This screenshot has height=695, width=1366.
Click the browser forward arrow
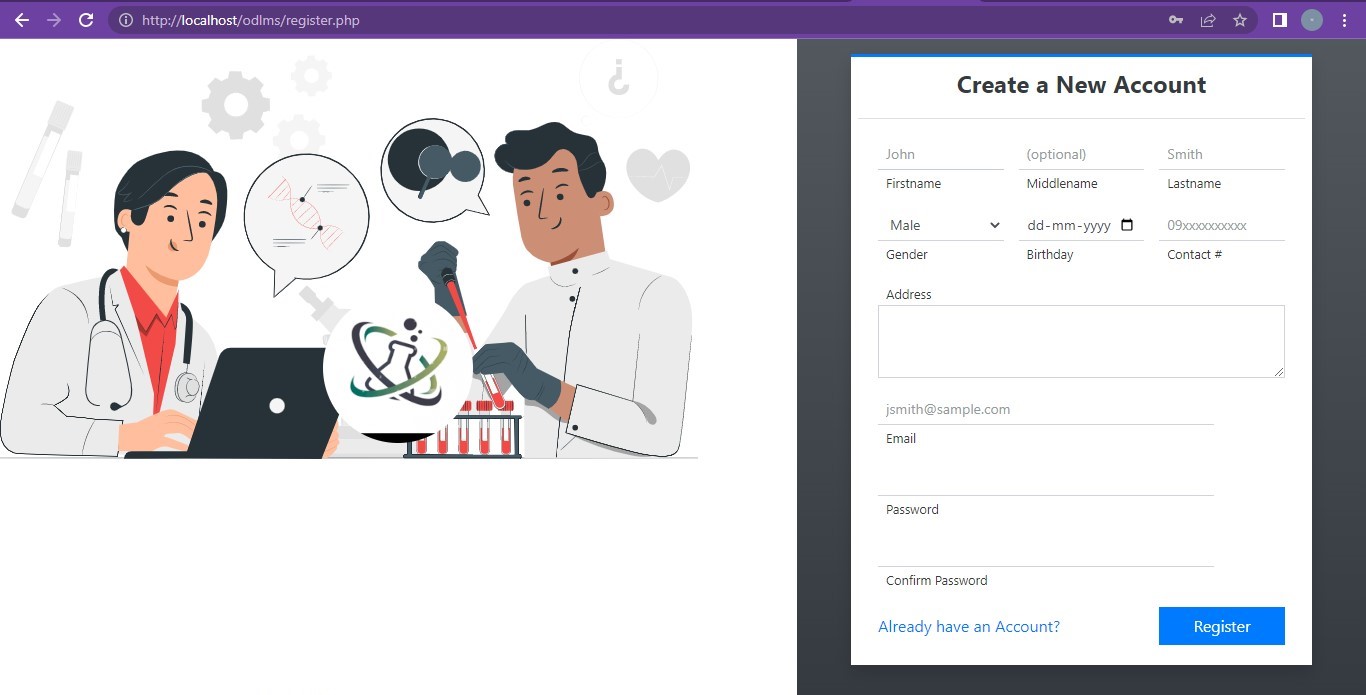[54, 20]
